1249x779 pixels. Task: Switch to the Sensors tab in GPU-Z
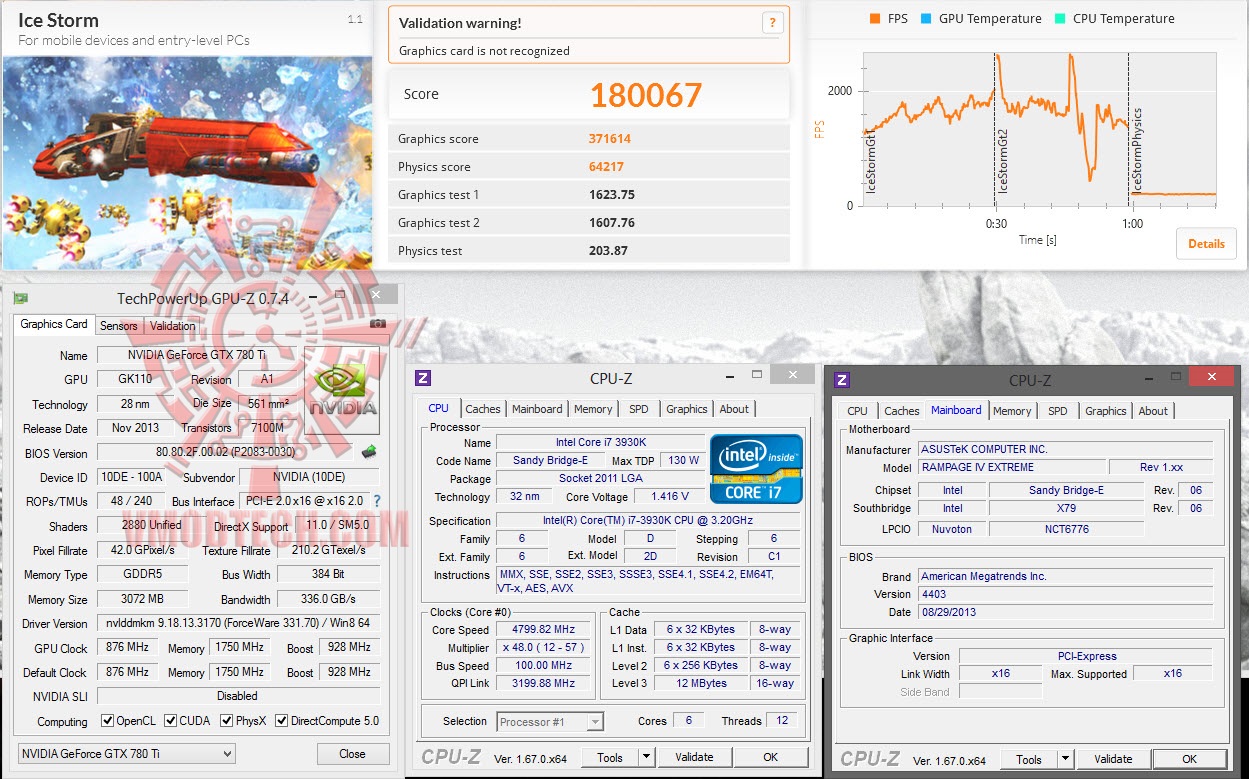point(119,326)
